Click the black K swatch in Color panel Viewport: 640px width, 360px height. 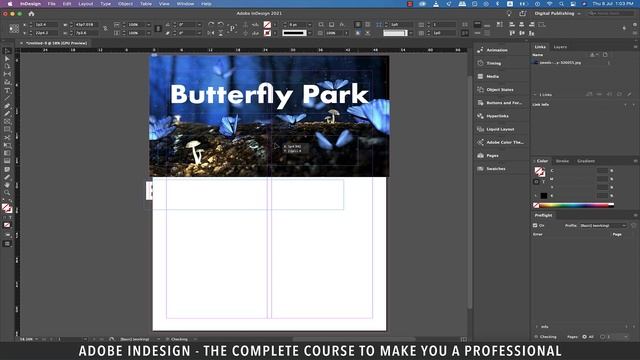pos(544,196)
